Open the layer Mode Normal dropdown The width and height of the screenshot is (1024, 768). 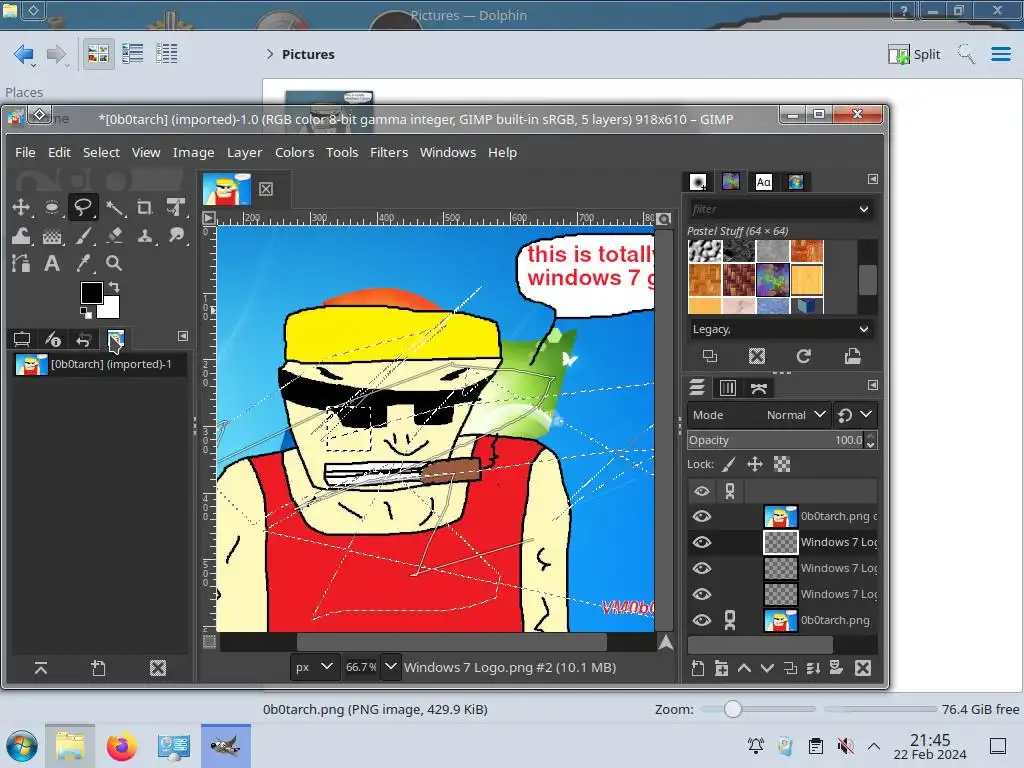(759, 415)
